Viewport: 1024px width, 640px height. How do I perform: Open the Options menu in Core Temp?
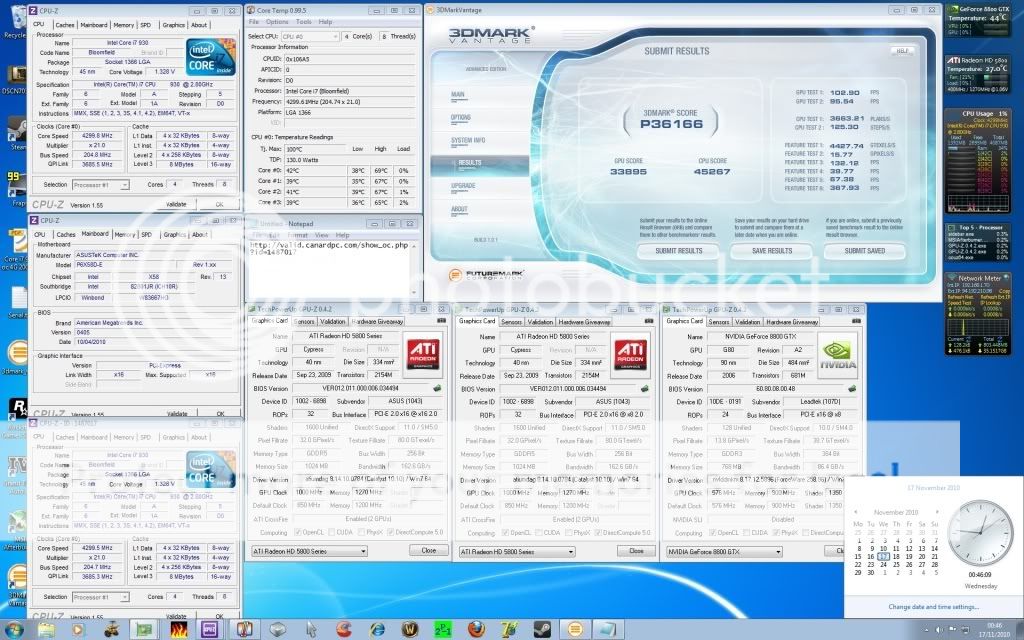tap(278, 20)
